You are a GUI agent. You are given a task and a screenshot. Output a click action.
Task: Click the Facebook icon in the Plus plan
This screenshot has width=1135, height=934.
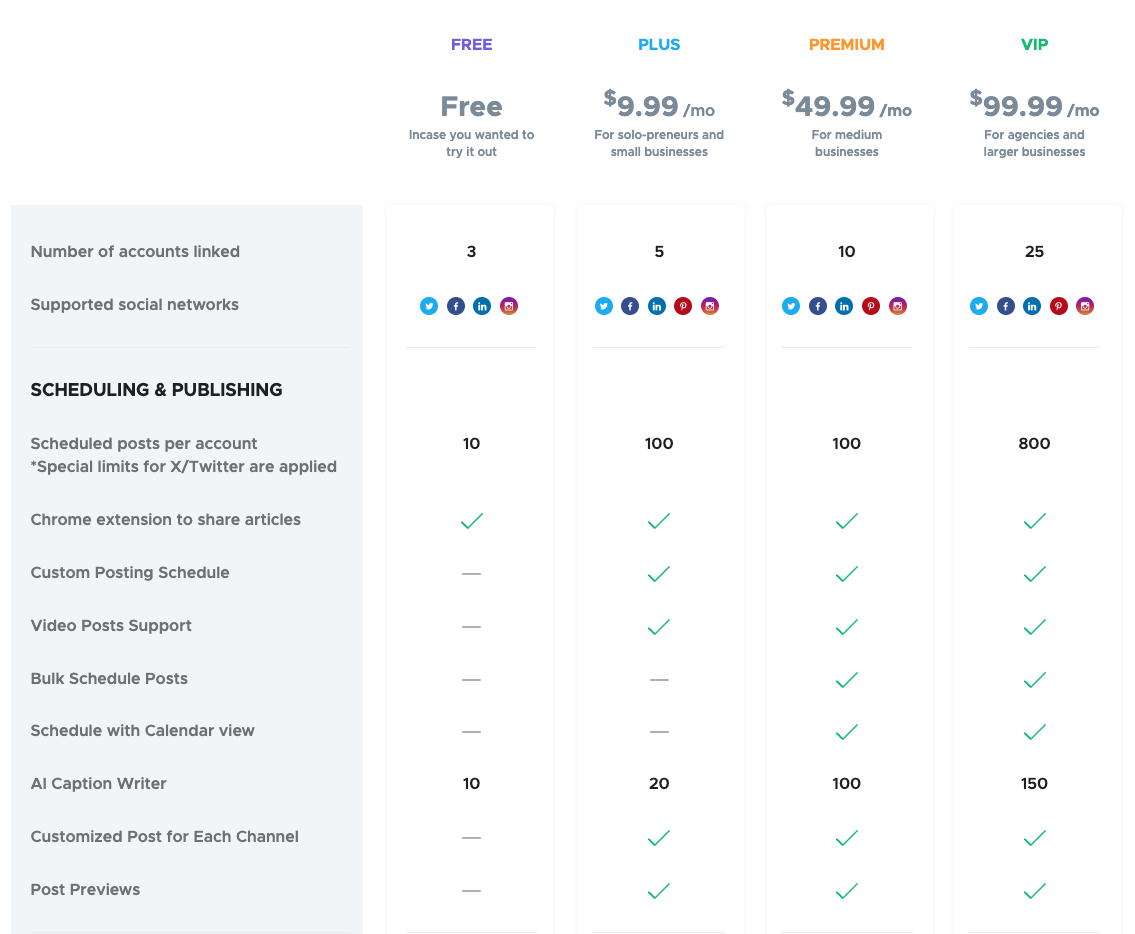coord(630,306)
